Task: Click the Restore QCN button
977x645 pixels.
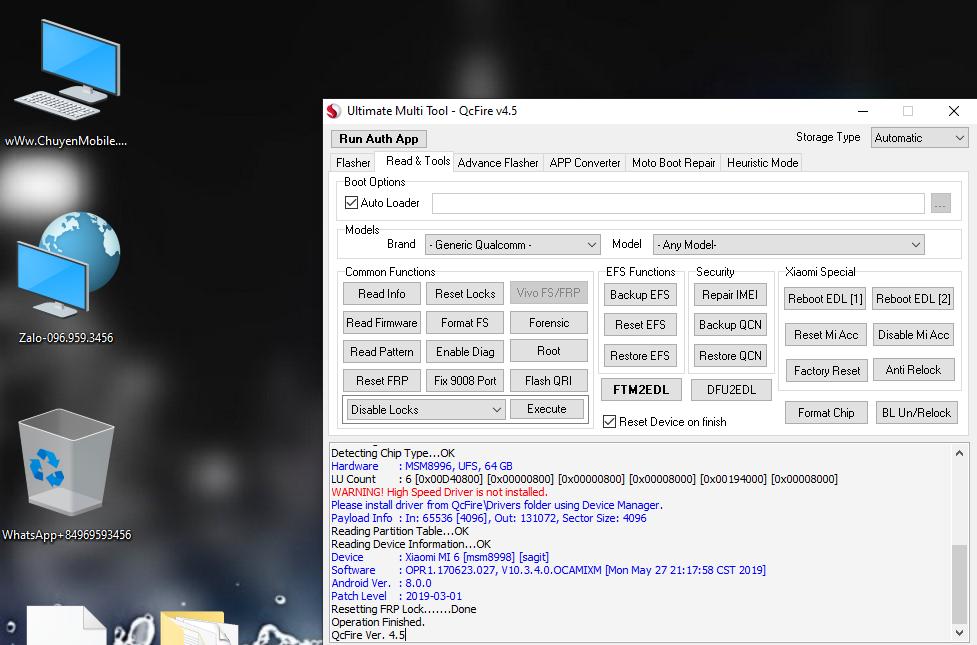Action: coord(730,356)
